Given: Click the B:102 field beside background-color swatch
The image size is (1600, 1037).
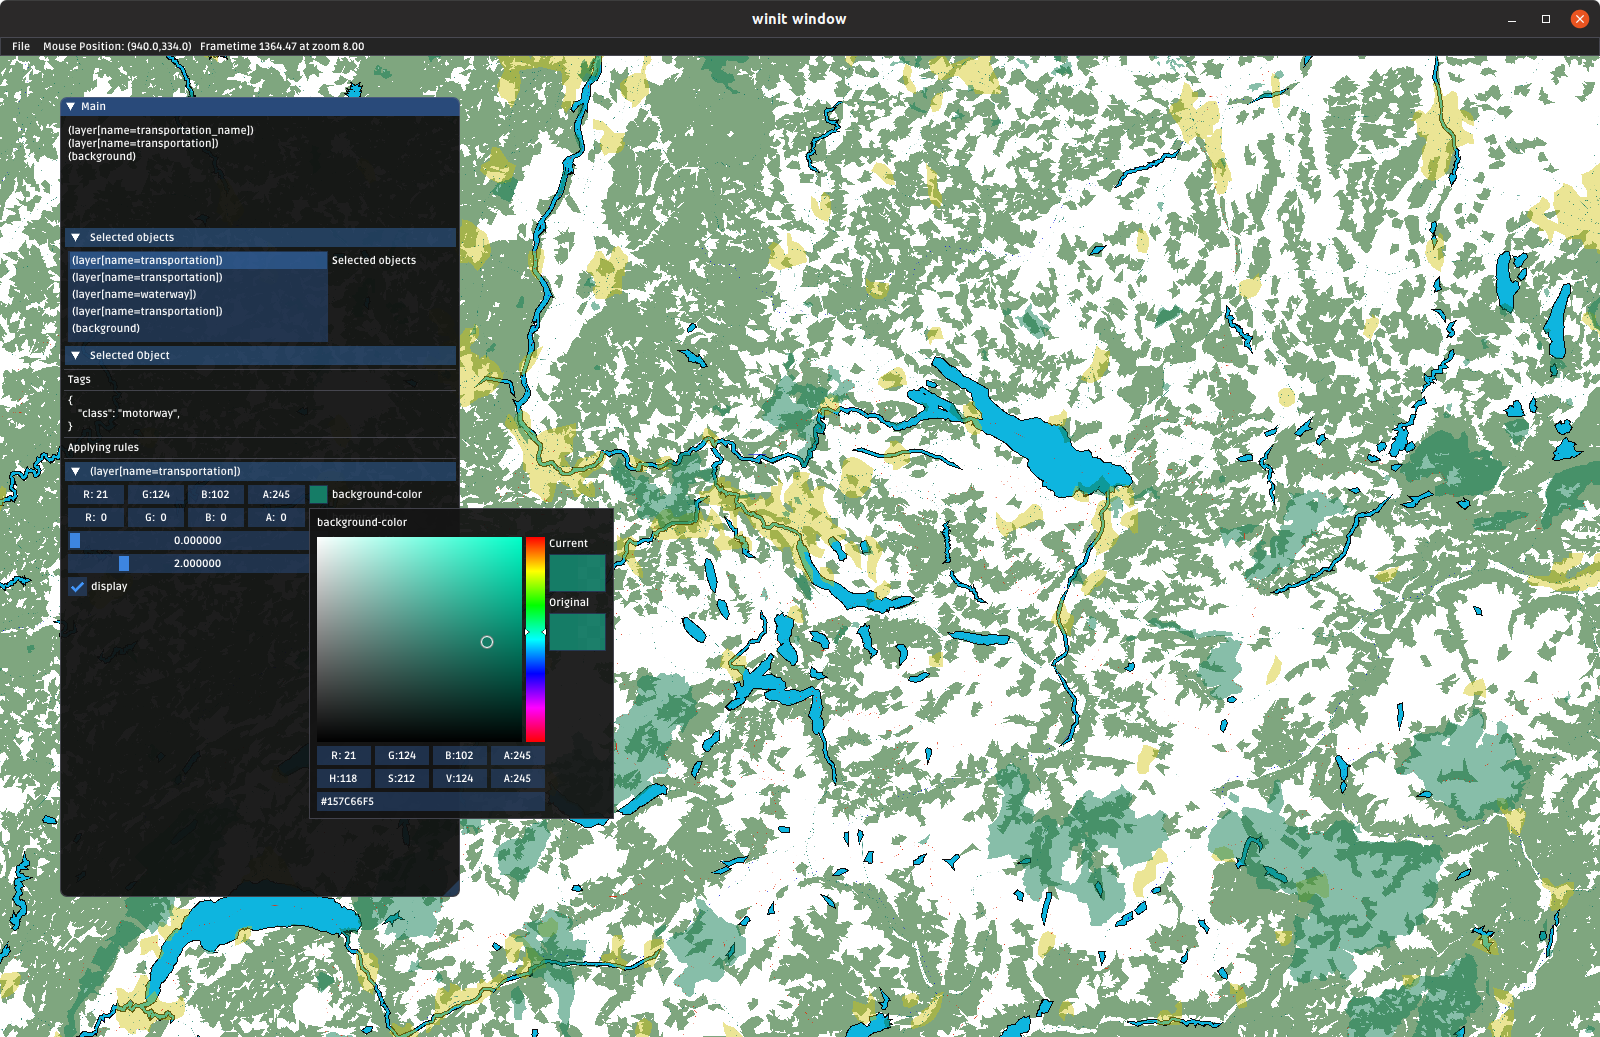Looking at the screenshot, I should coord(216,494).
